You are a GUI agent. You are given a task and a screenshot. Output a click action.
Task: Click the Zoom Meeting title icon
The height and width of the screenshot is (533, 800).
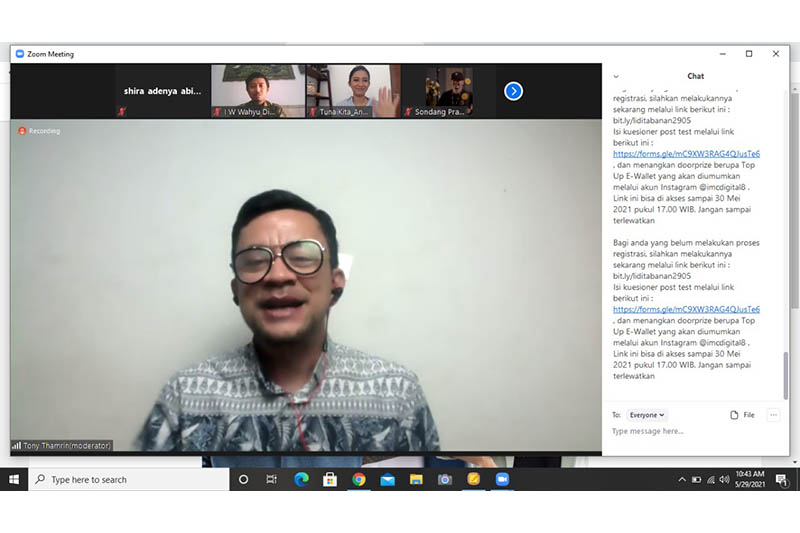tap(20, 54)
